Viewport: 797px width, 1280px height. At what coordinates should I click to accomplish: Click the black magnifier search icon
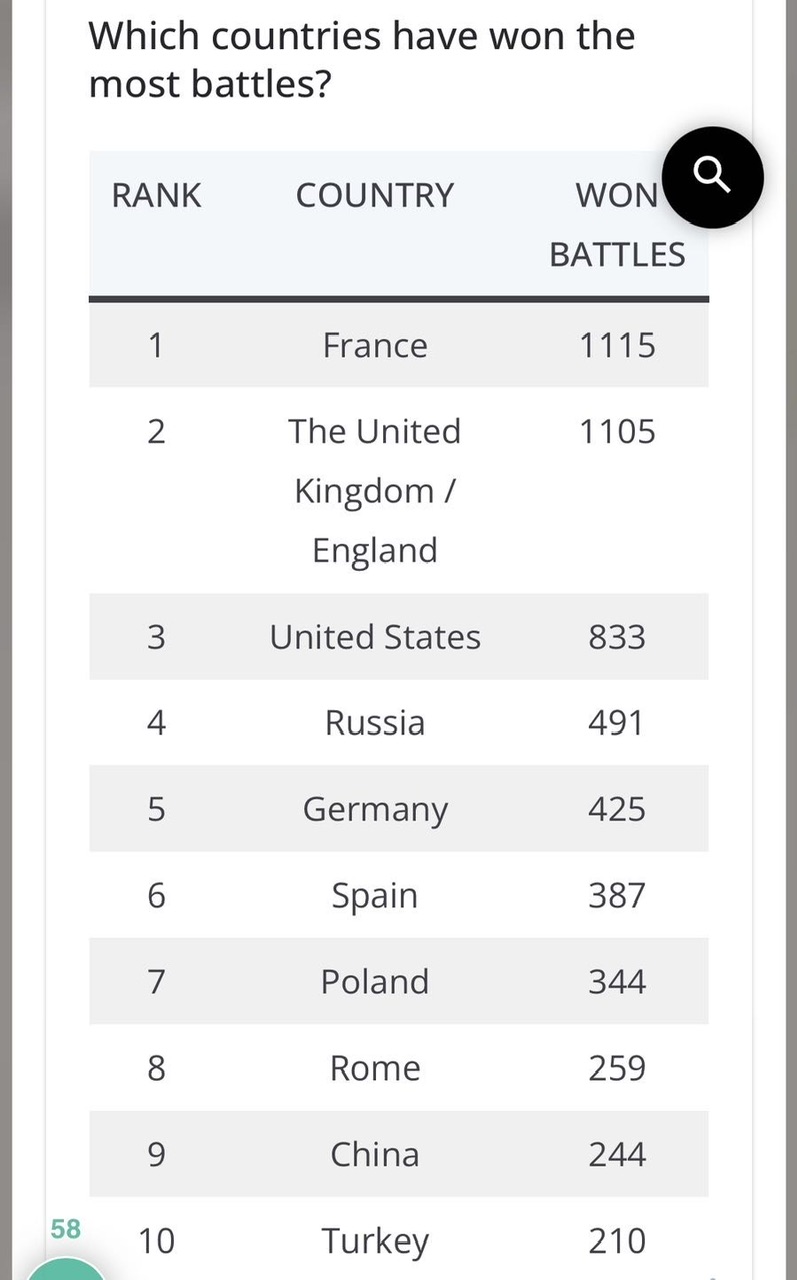[x=711, y=177]
